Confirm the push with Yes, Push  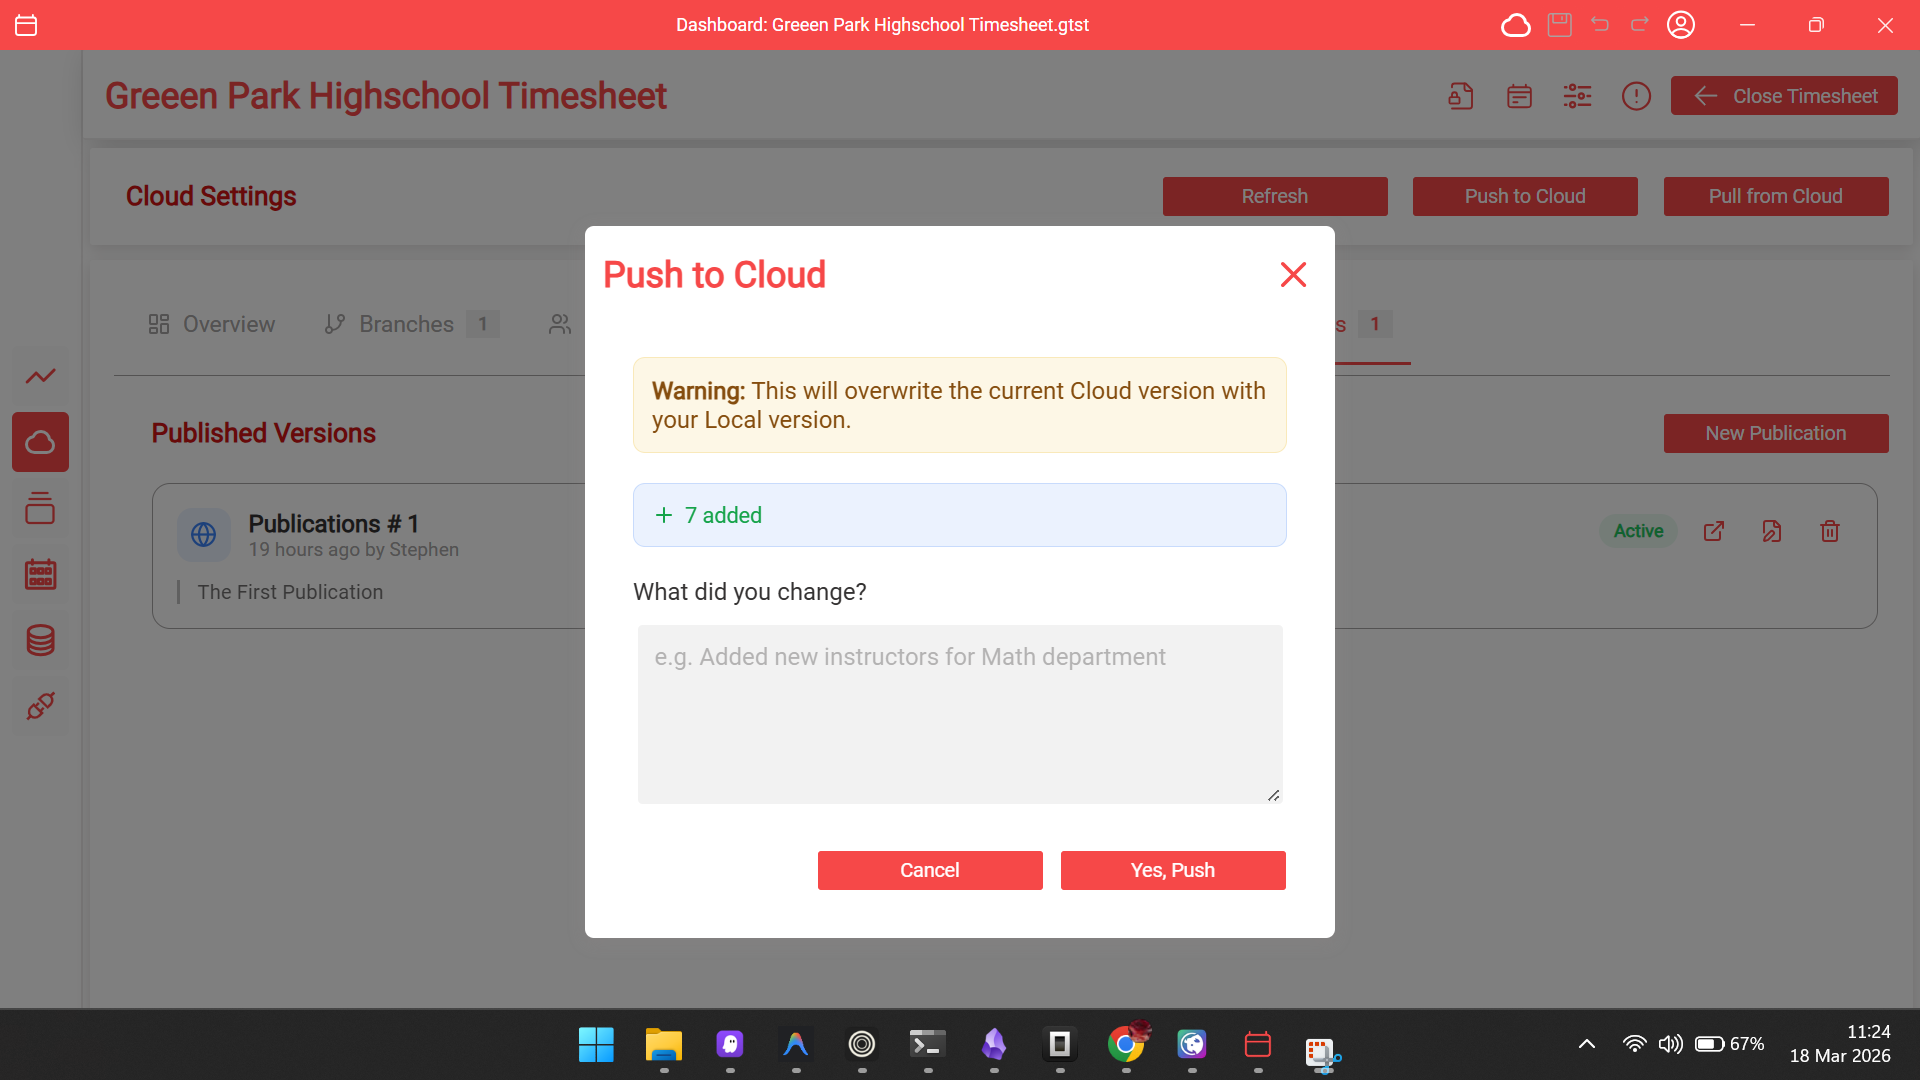tap(1172, 870)
